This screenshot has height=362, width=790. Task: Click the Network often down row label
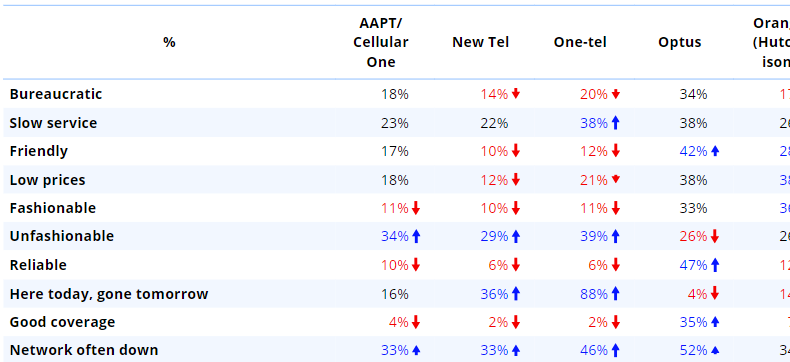coord(84,350)
